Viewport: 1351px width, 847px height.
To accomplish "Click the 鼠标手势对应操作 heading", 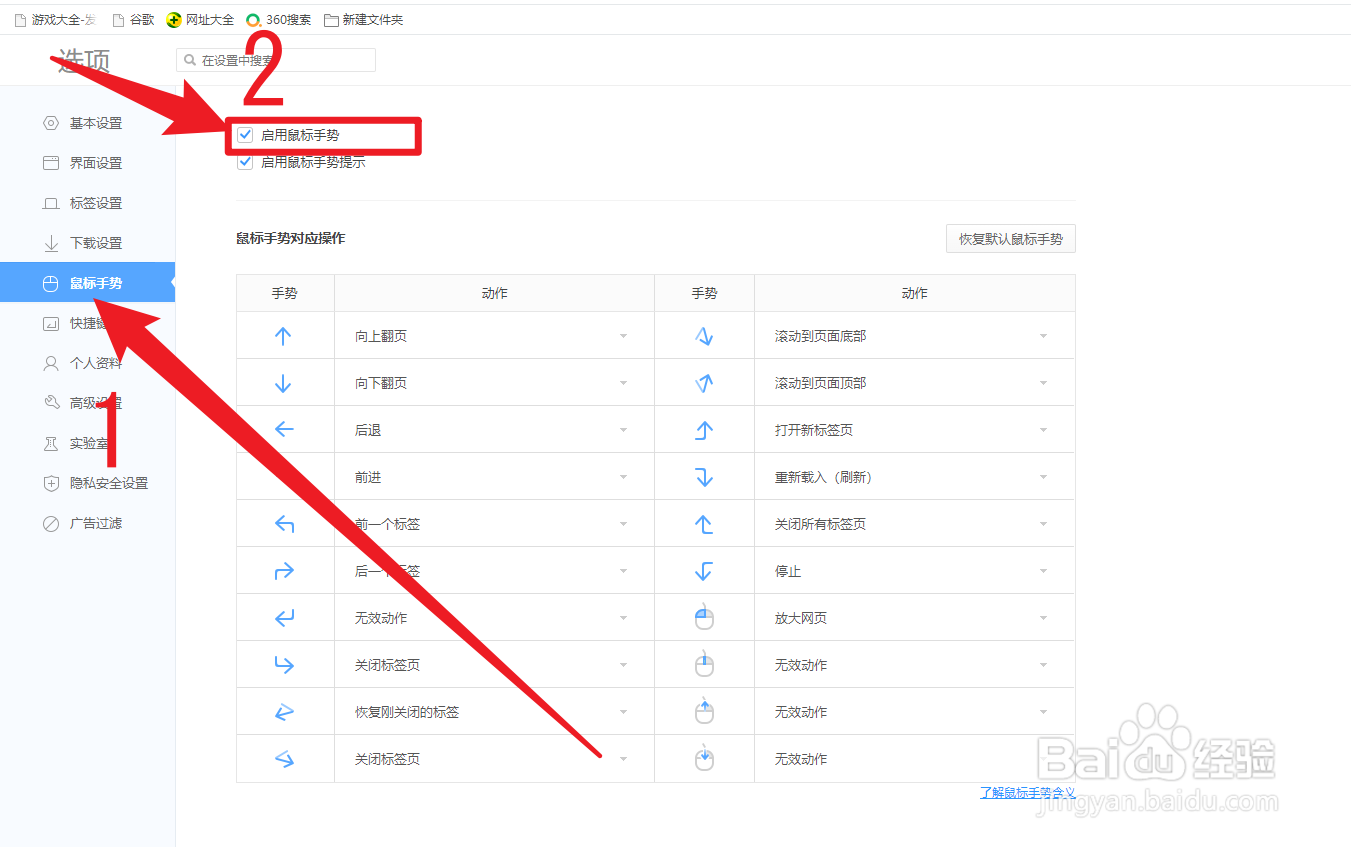I will (x=291, y=239).
